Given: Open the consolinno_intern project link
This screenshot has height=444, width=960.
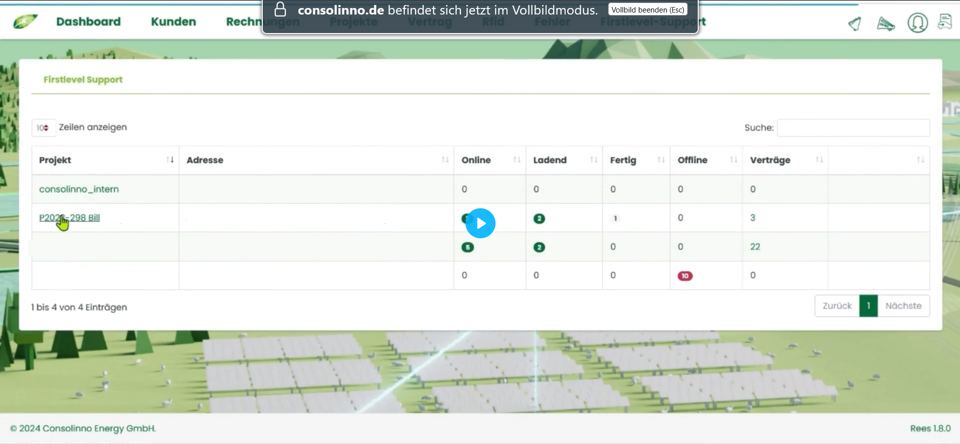Looking at the screenshot, I should pos(79,189).
